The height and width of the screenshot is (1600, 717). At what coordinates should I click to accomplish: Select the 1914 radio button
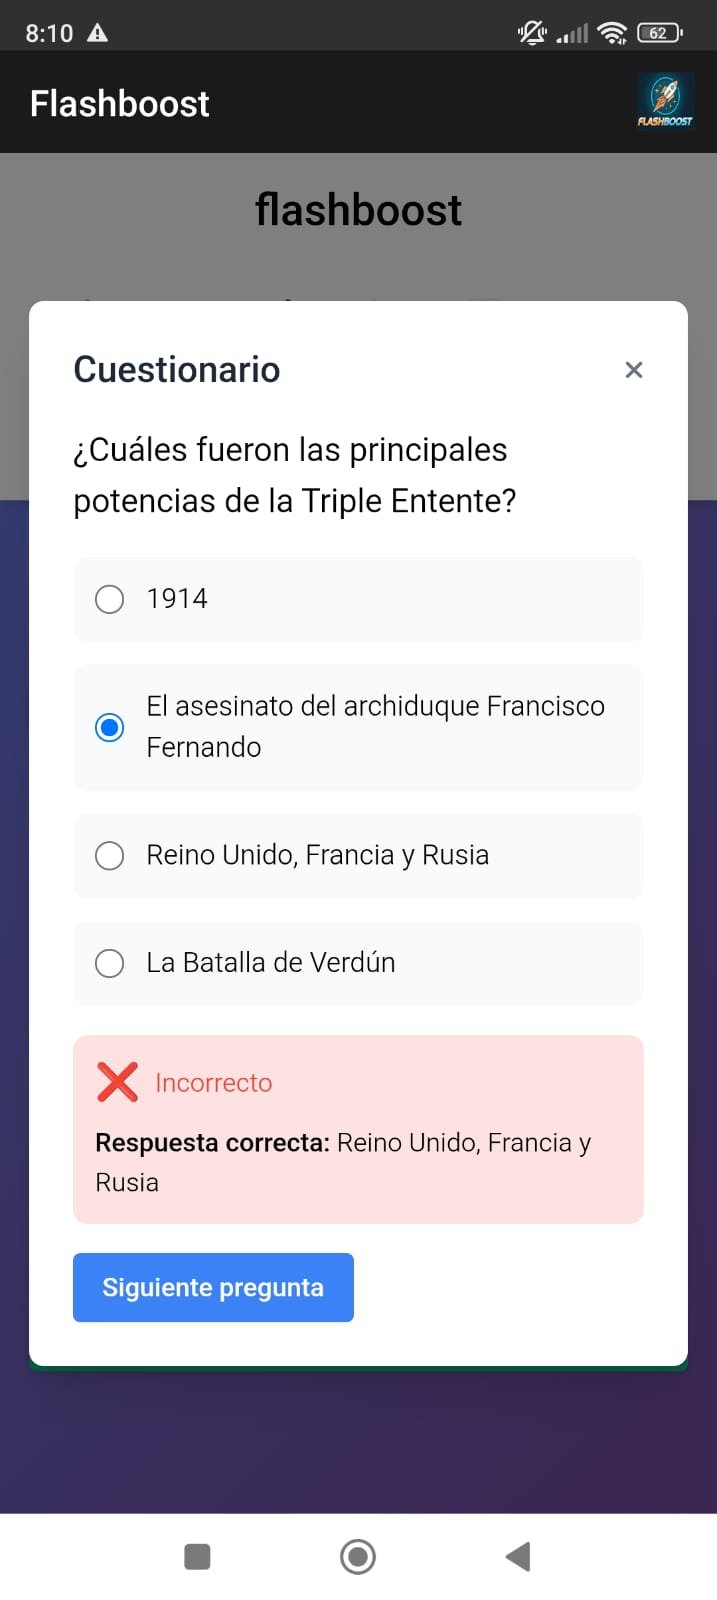click(109, 599)
